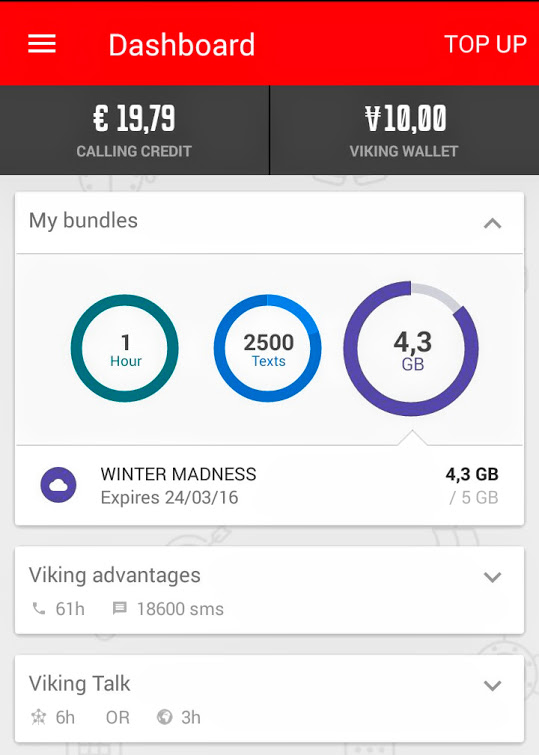This screenshot has height=755, width=539.
Task: Open the Calling Credit € 19,79 tab
Action: tap(134, 130)
